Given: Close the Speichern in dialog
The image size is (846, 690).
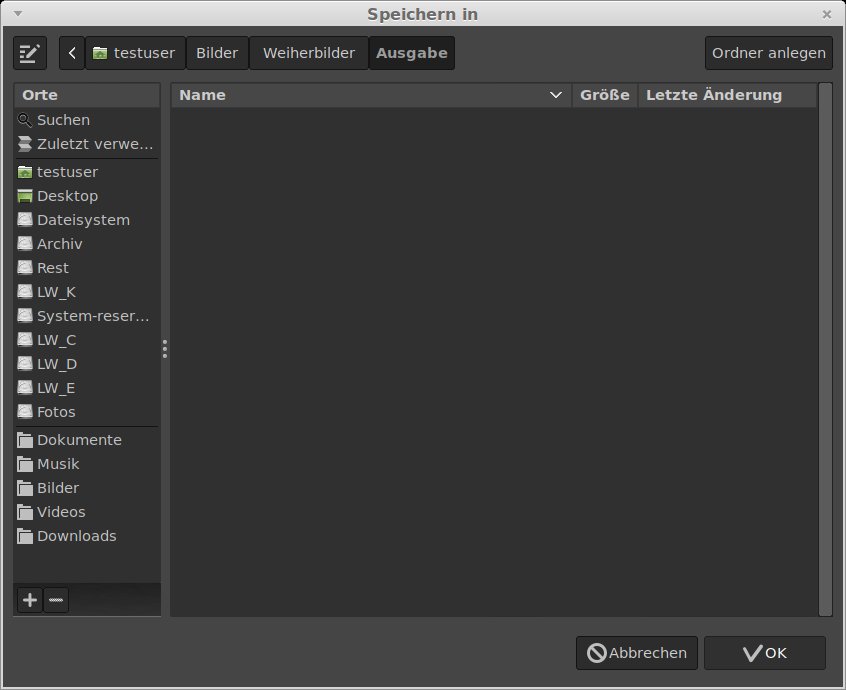Looking at the screenshot, I should [827, 15].
